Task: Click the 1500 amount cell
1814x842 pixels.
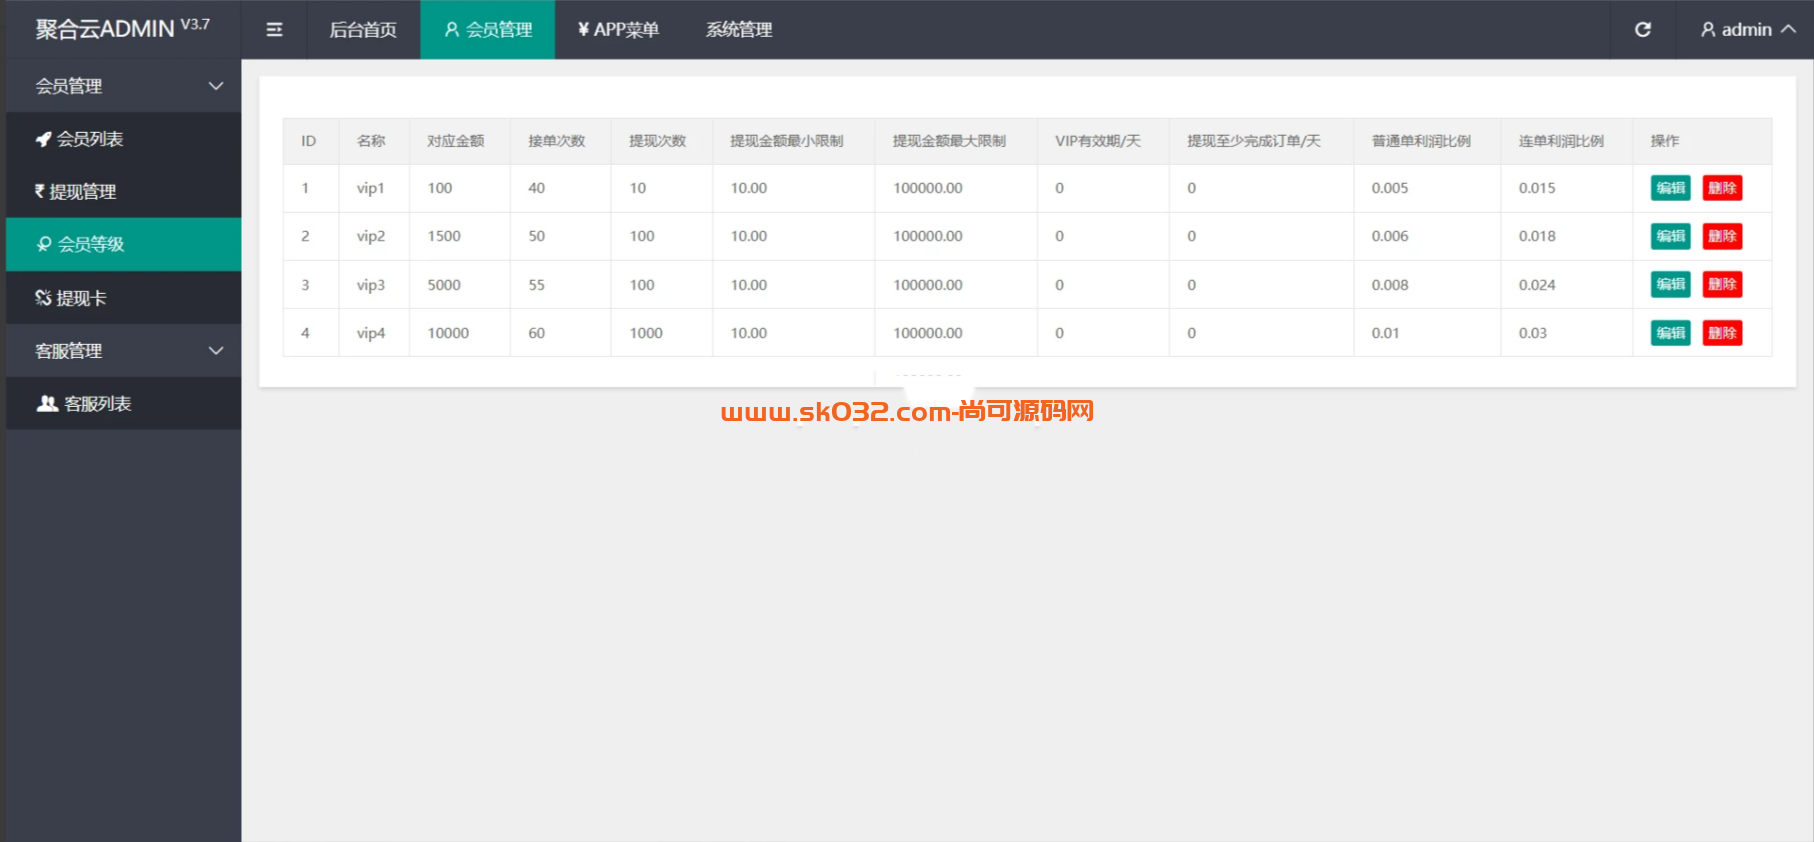Action: (x=459, y=236)
